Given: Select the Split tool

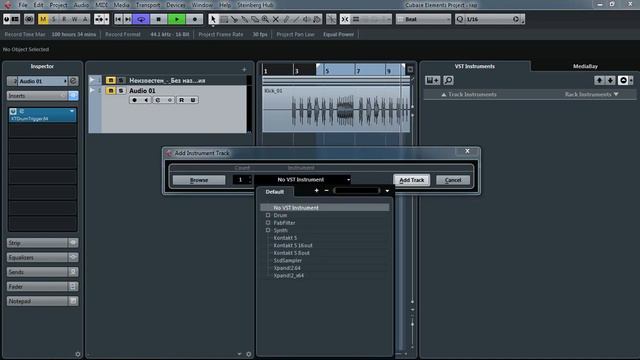Looking at the screenshot, I should click(234, 19).
